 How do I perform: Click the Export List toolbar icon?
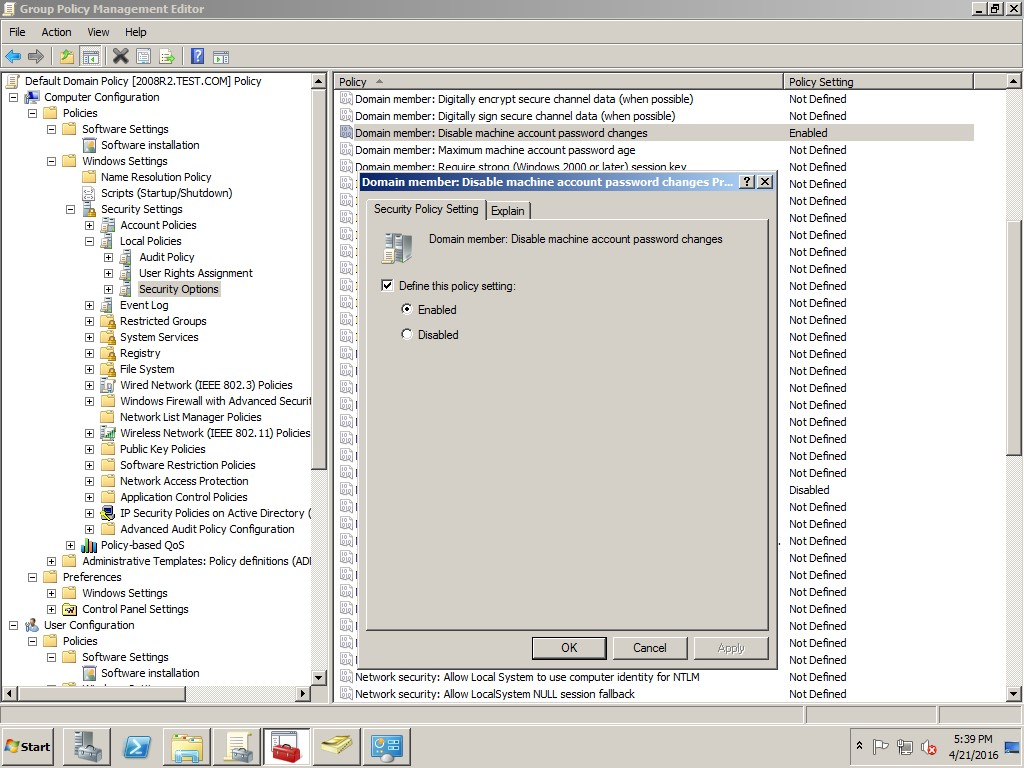click(x=167, y=57)
